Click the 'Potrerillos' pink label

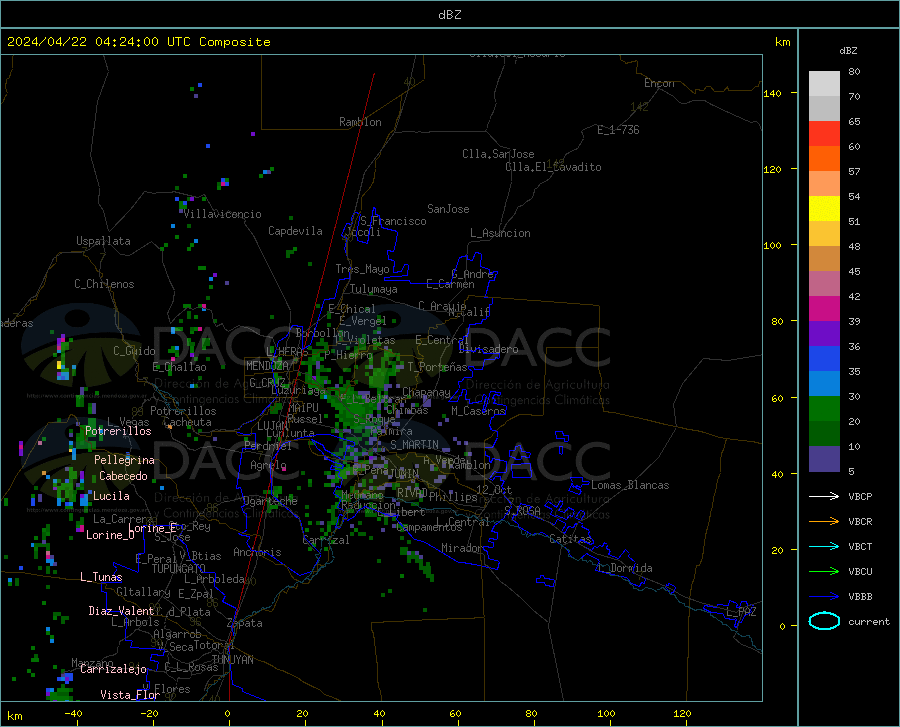click(118, 431)
